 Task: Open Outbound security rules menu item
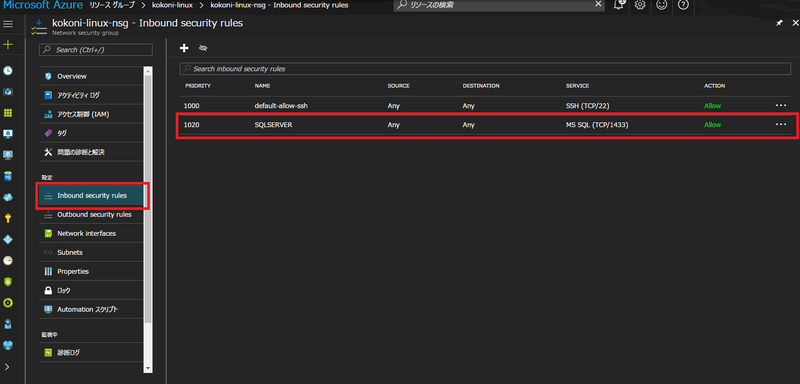coord(91,215)
